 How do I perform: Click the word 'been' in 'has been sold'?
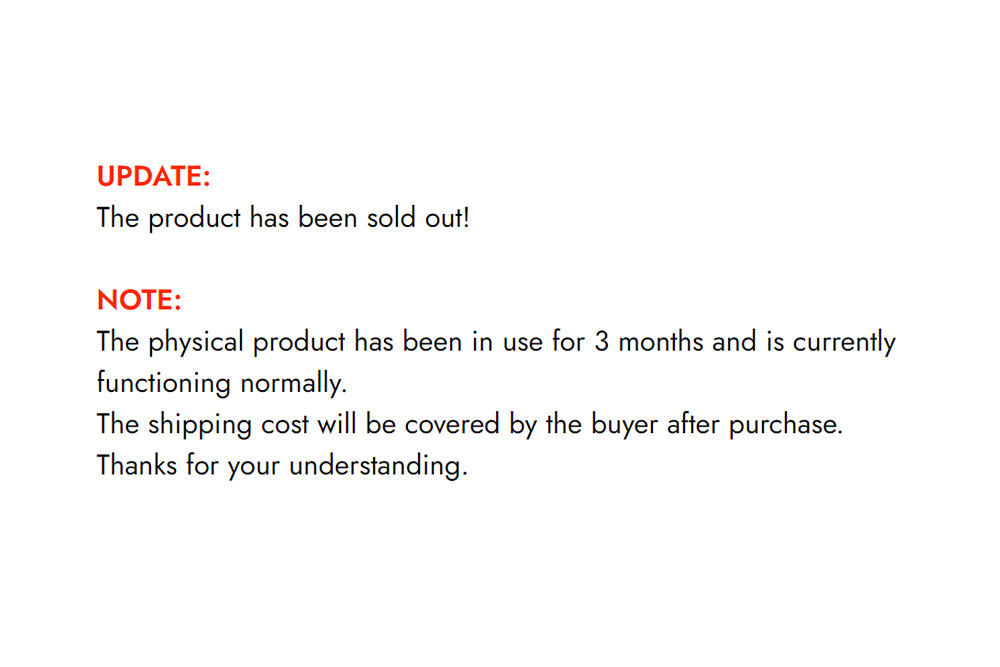327,218
